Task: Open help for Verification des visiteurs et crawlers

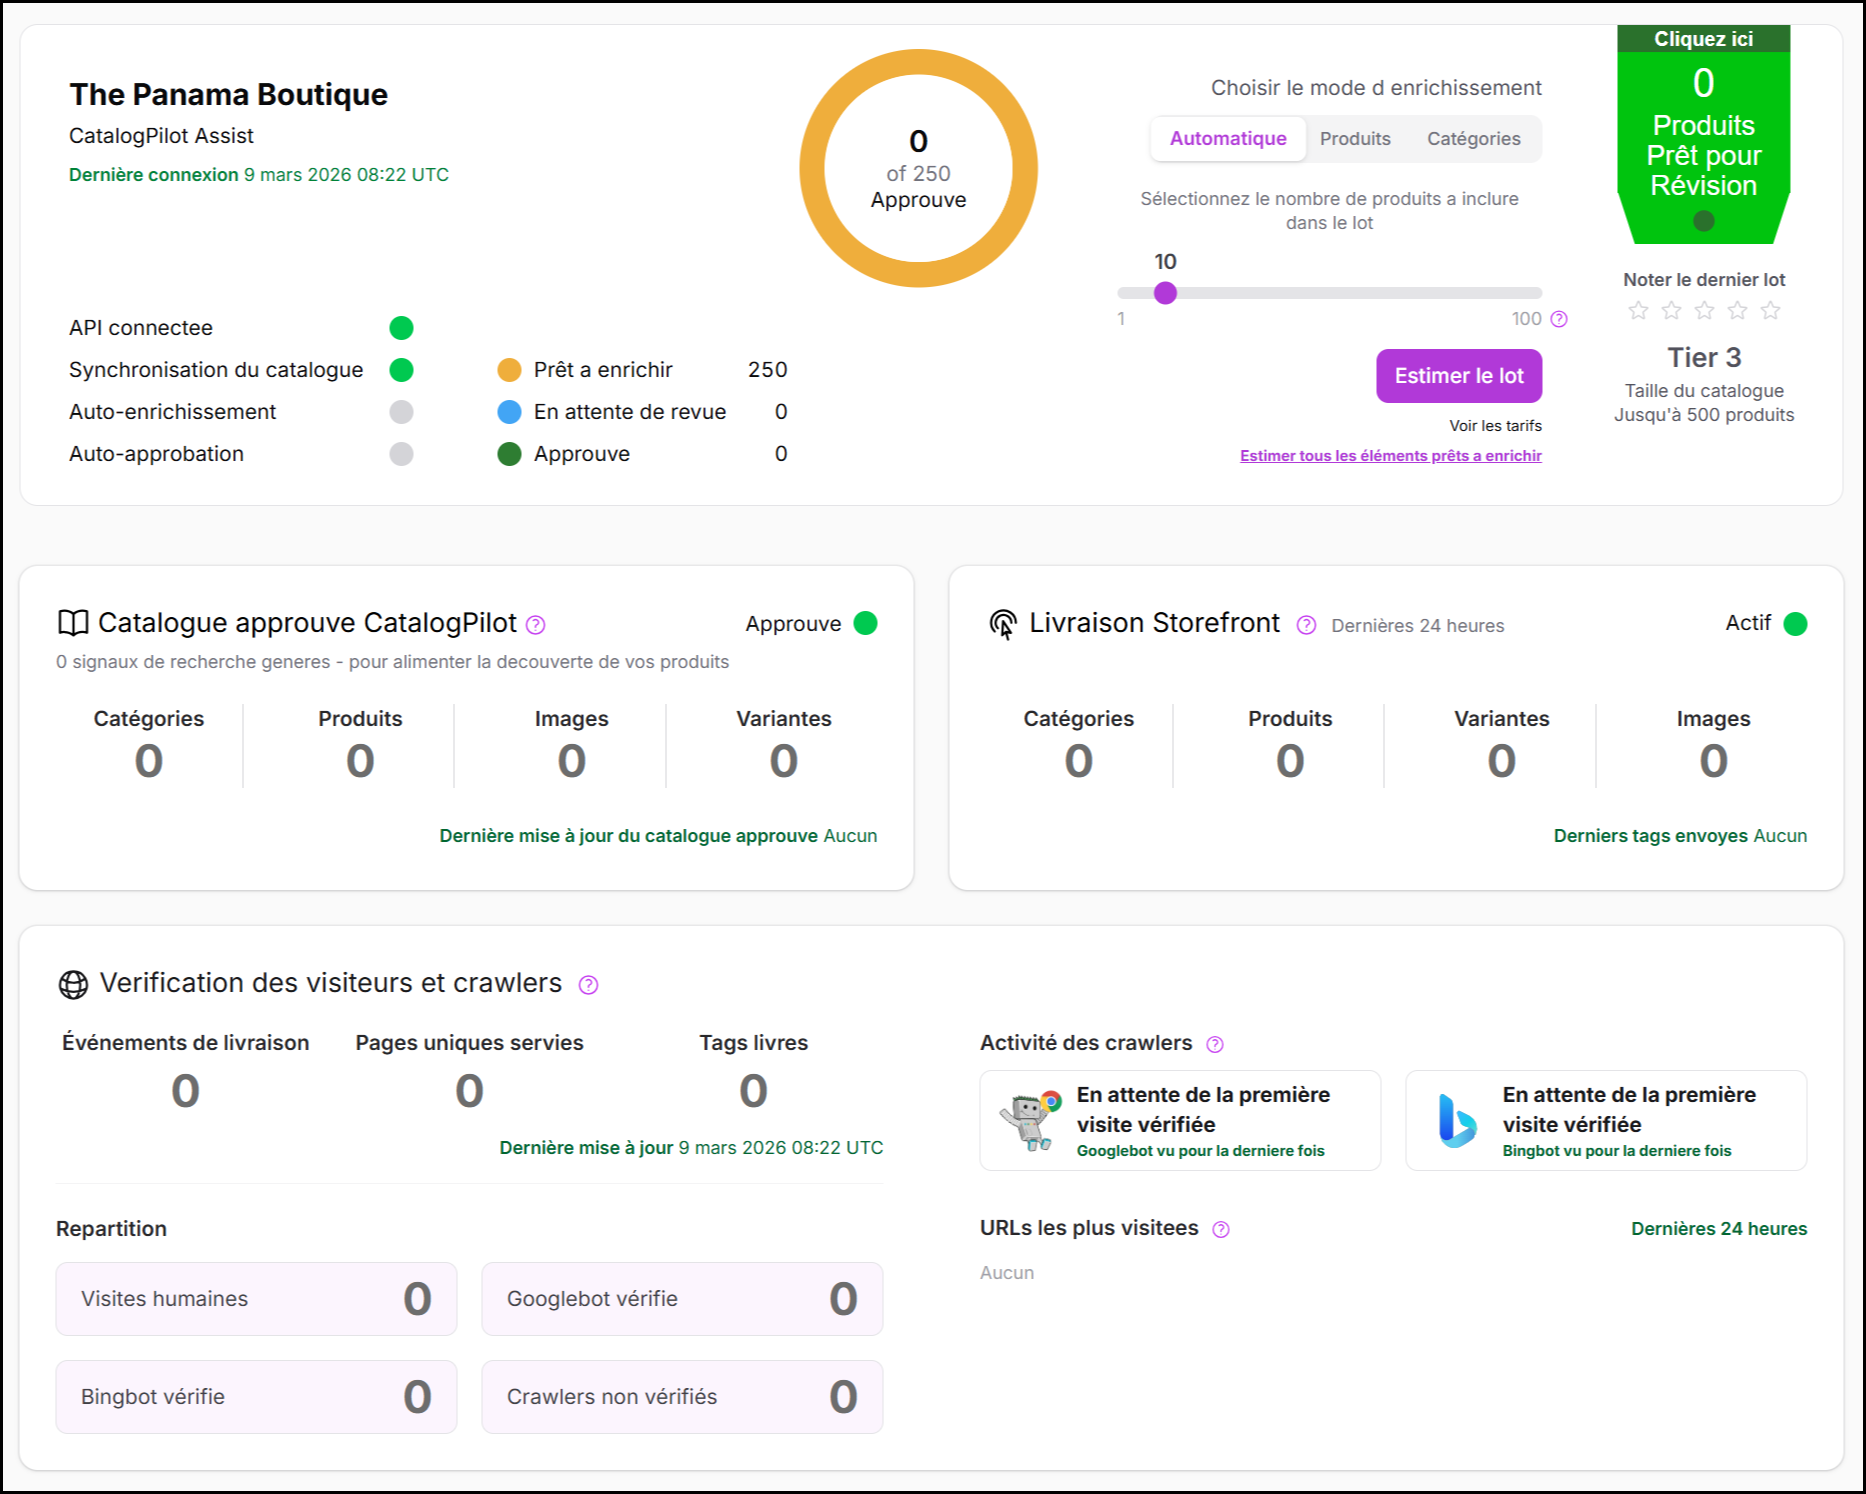Action: (x=589, y=985)
